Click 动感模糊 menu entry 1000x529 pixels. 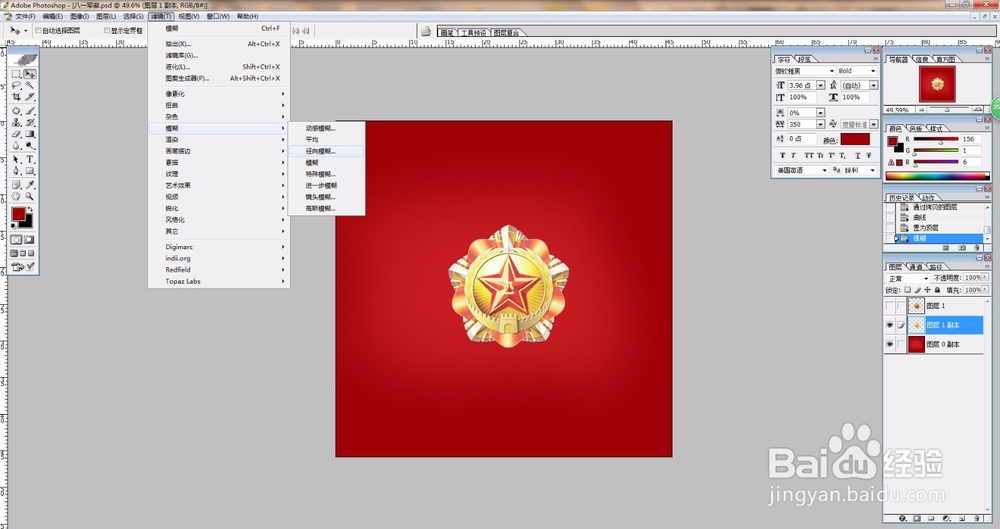327,128
